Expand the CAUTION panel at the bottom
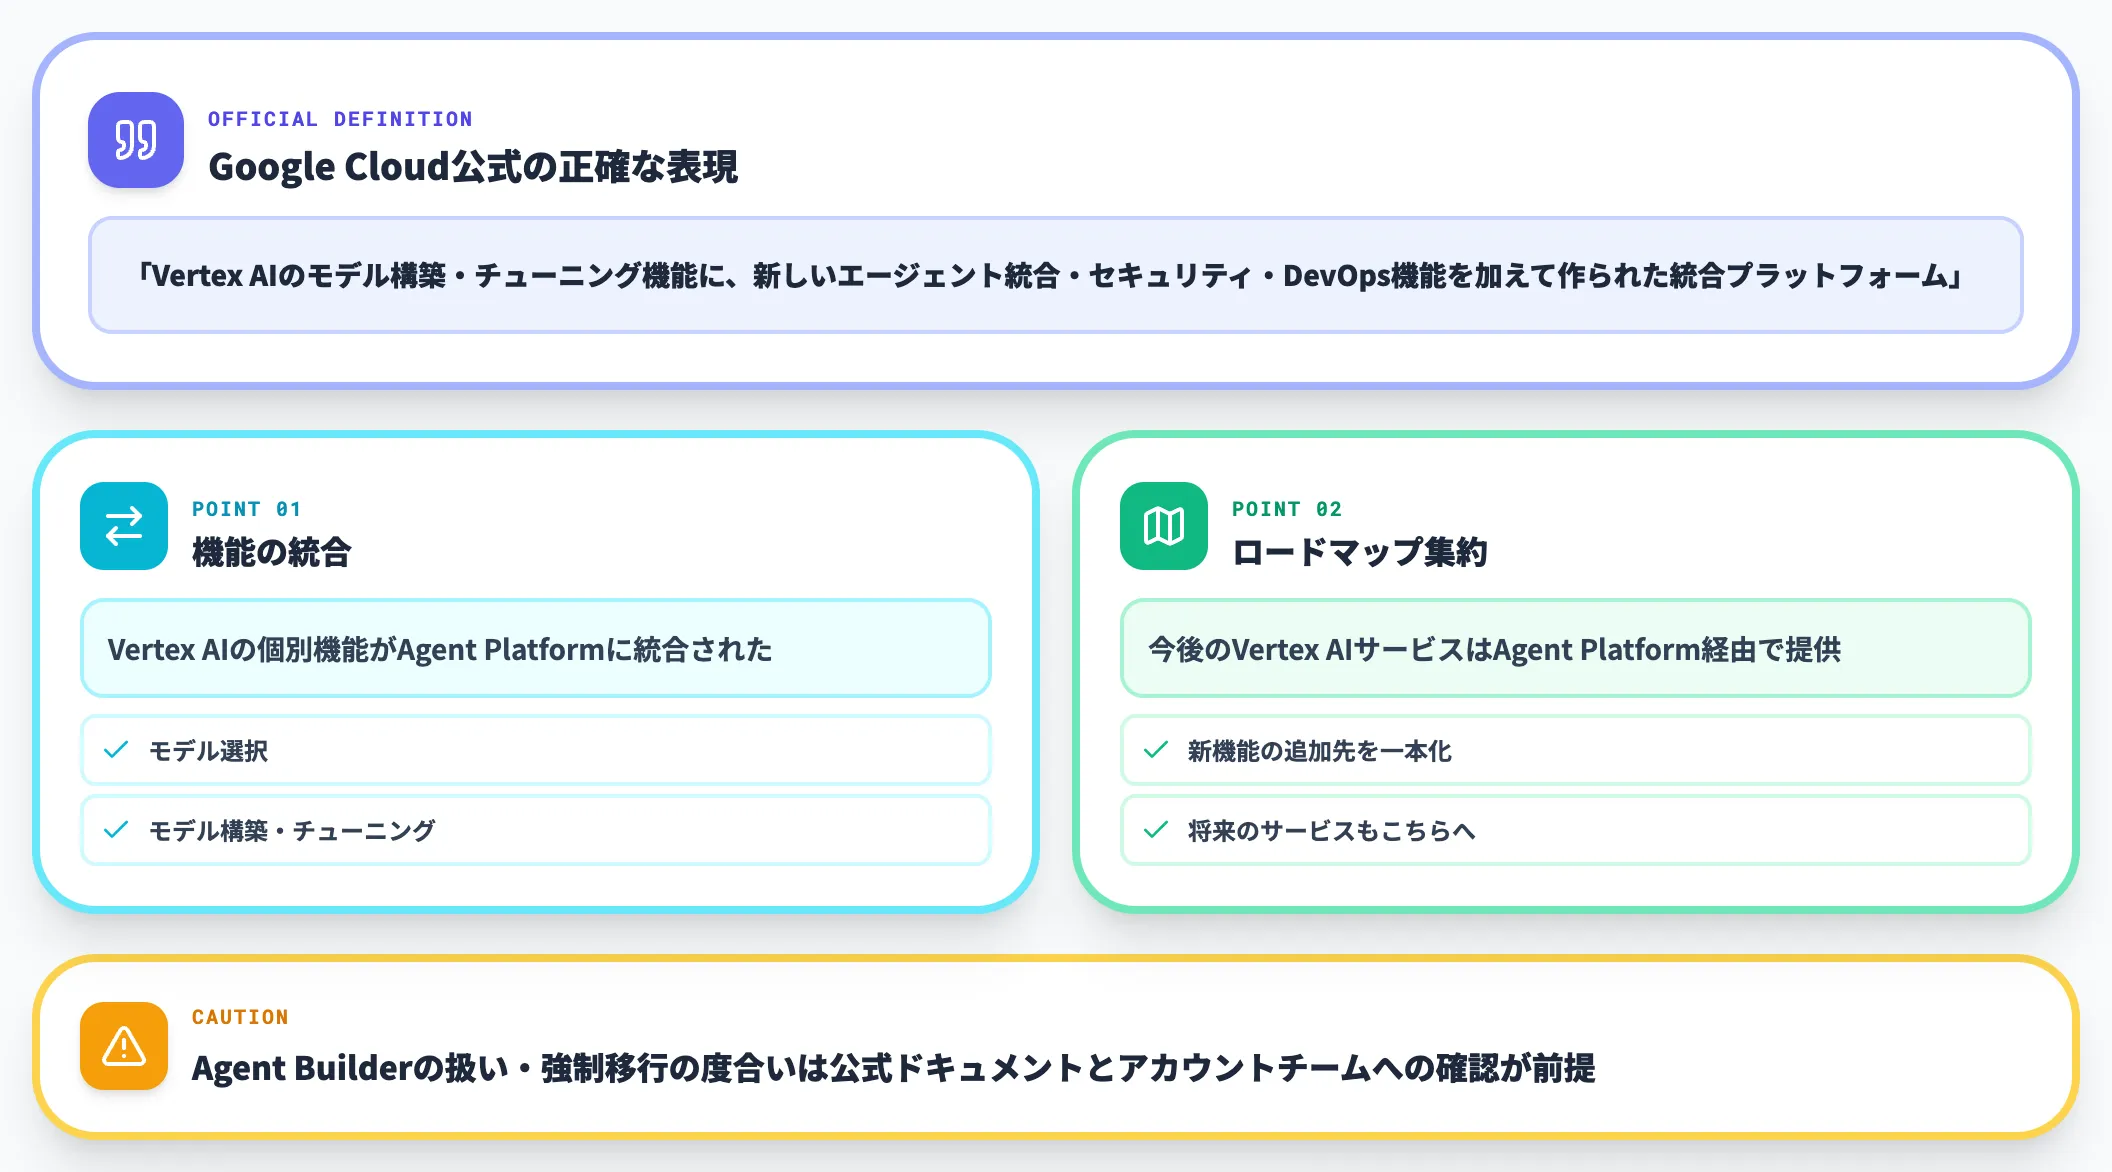 pyautogui.click(x=1056, y=1047)
